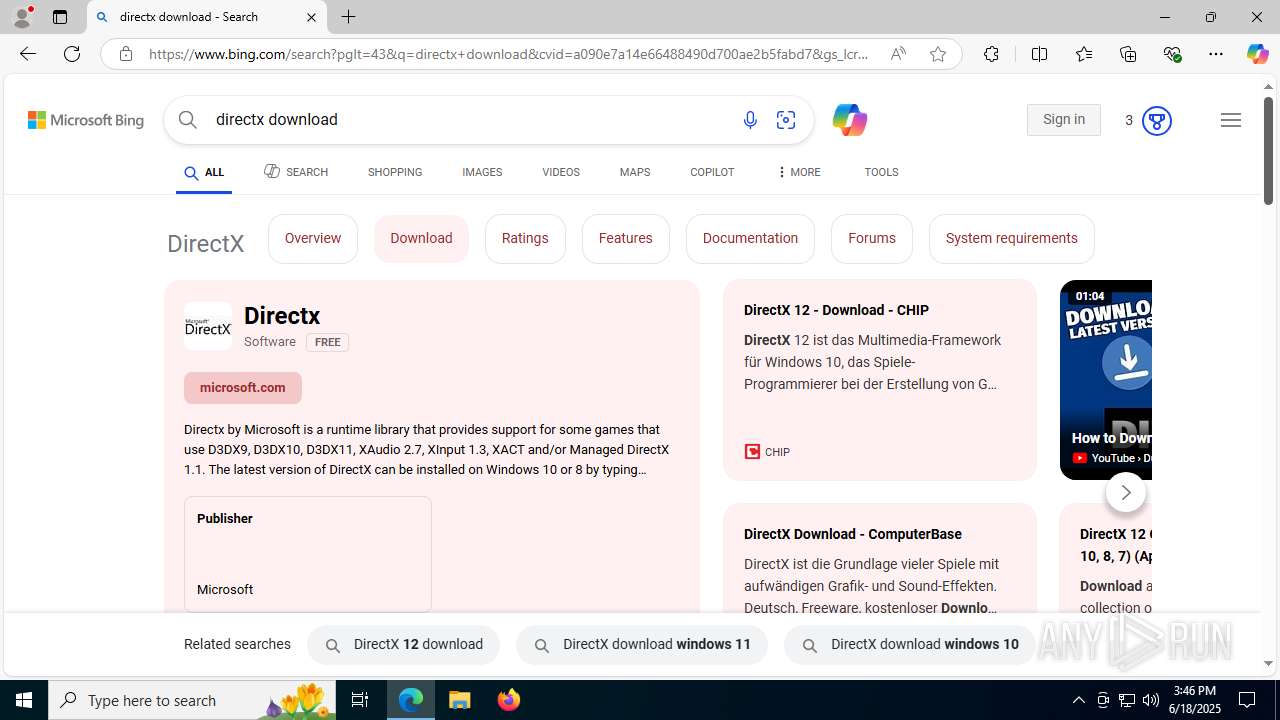Select the System requirements pill
This screenshot has width=1280, height=720.
click(x=1012, y=238)
